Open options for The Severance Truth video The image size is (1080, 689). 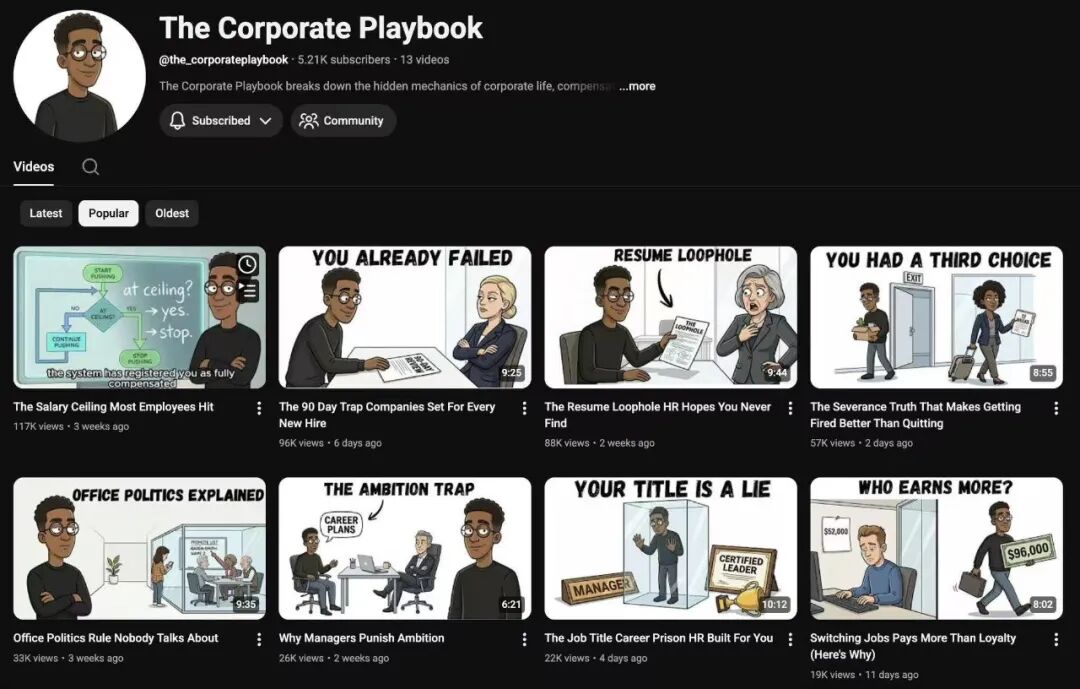pyautogui.click(x=1056, y=407)
